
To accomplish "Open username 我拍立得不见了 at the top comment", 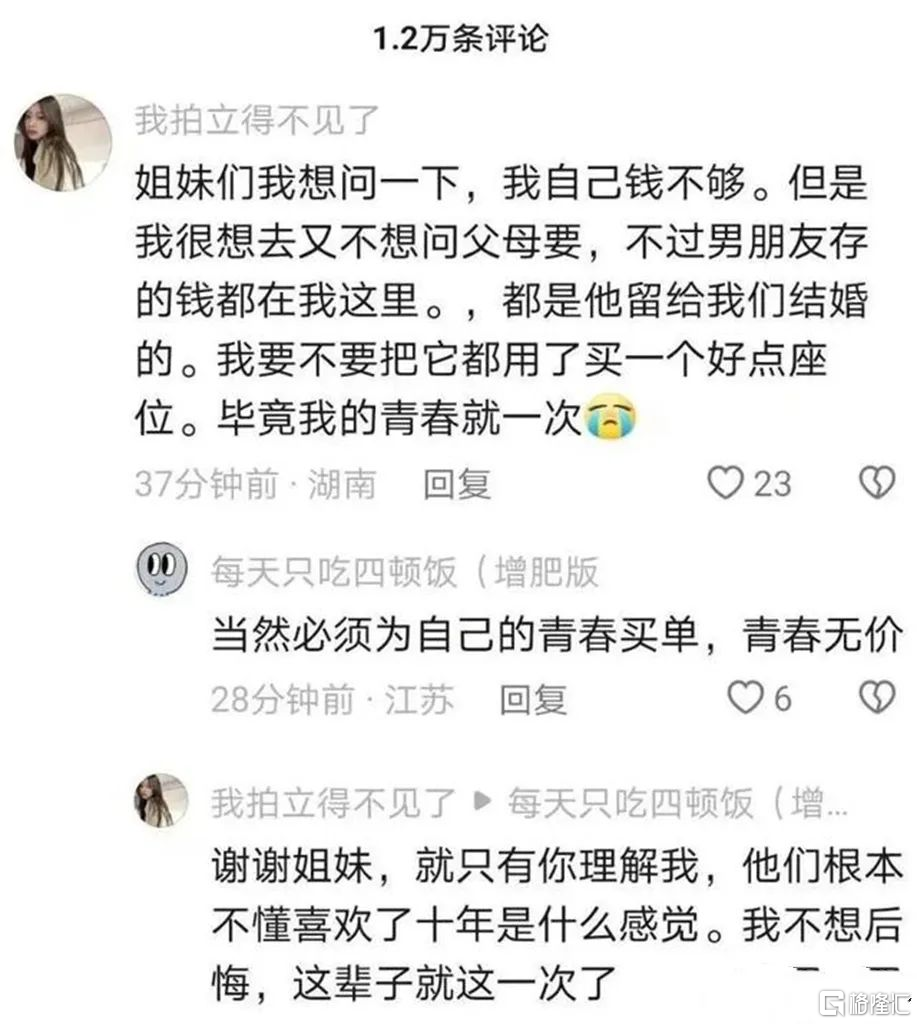I will [x=257, y=120].
